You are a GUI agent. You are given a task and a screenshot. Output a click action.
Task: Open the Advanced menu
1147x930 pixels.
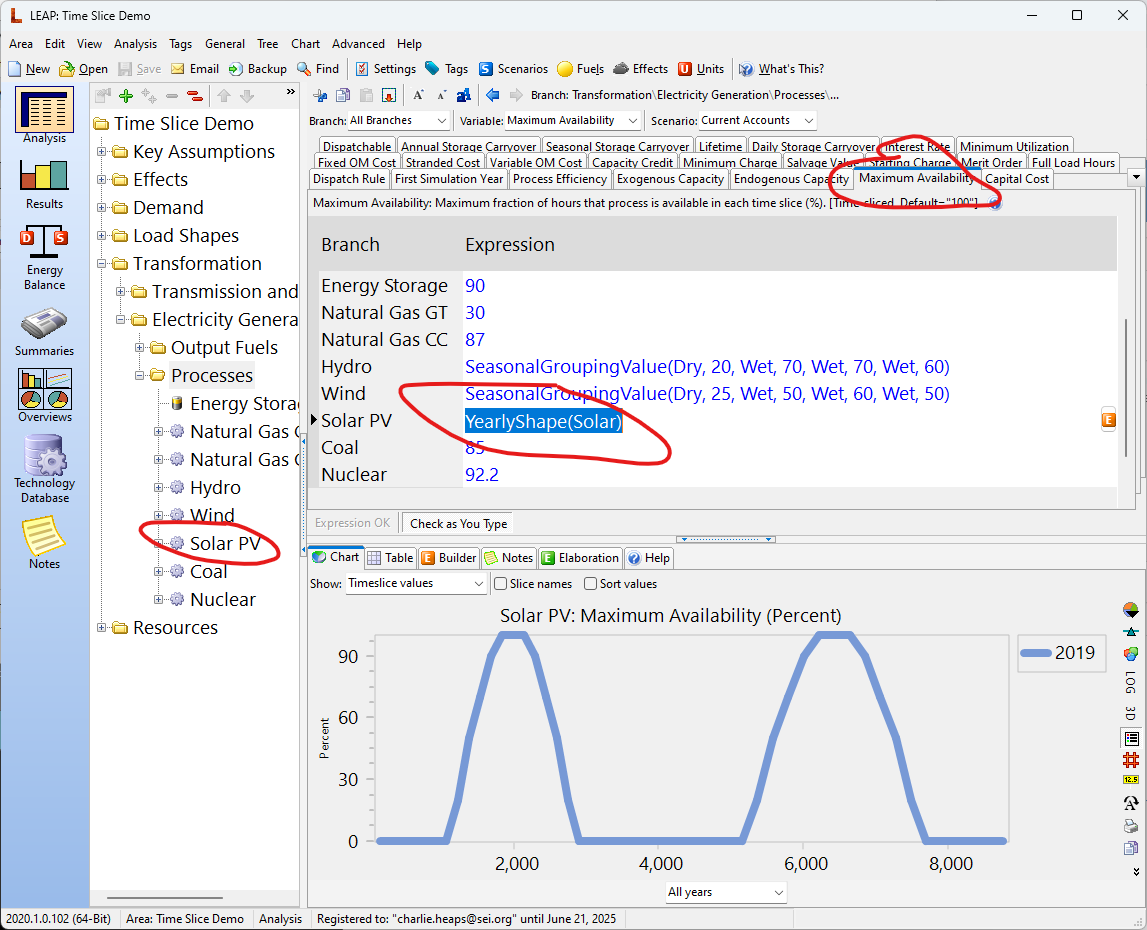(x=358, y=44)
